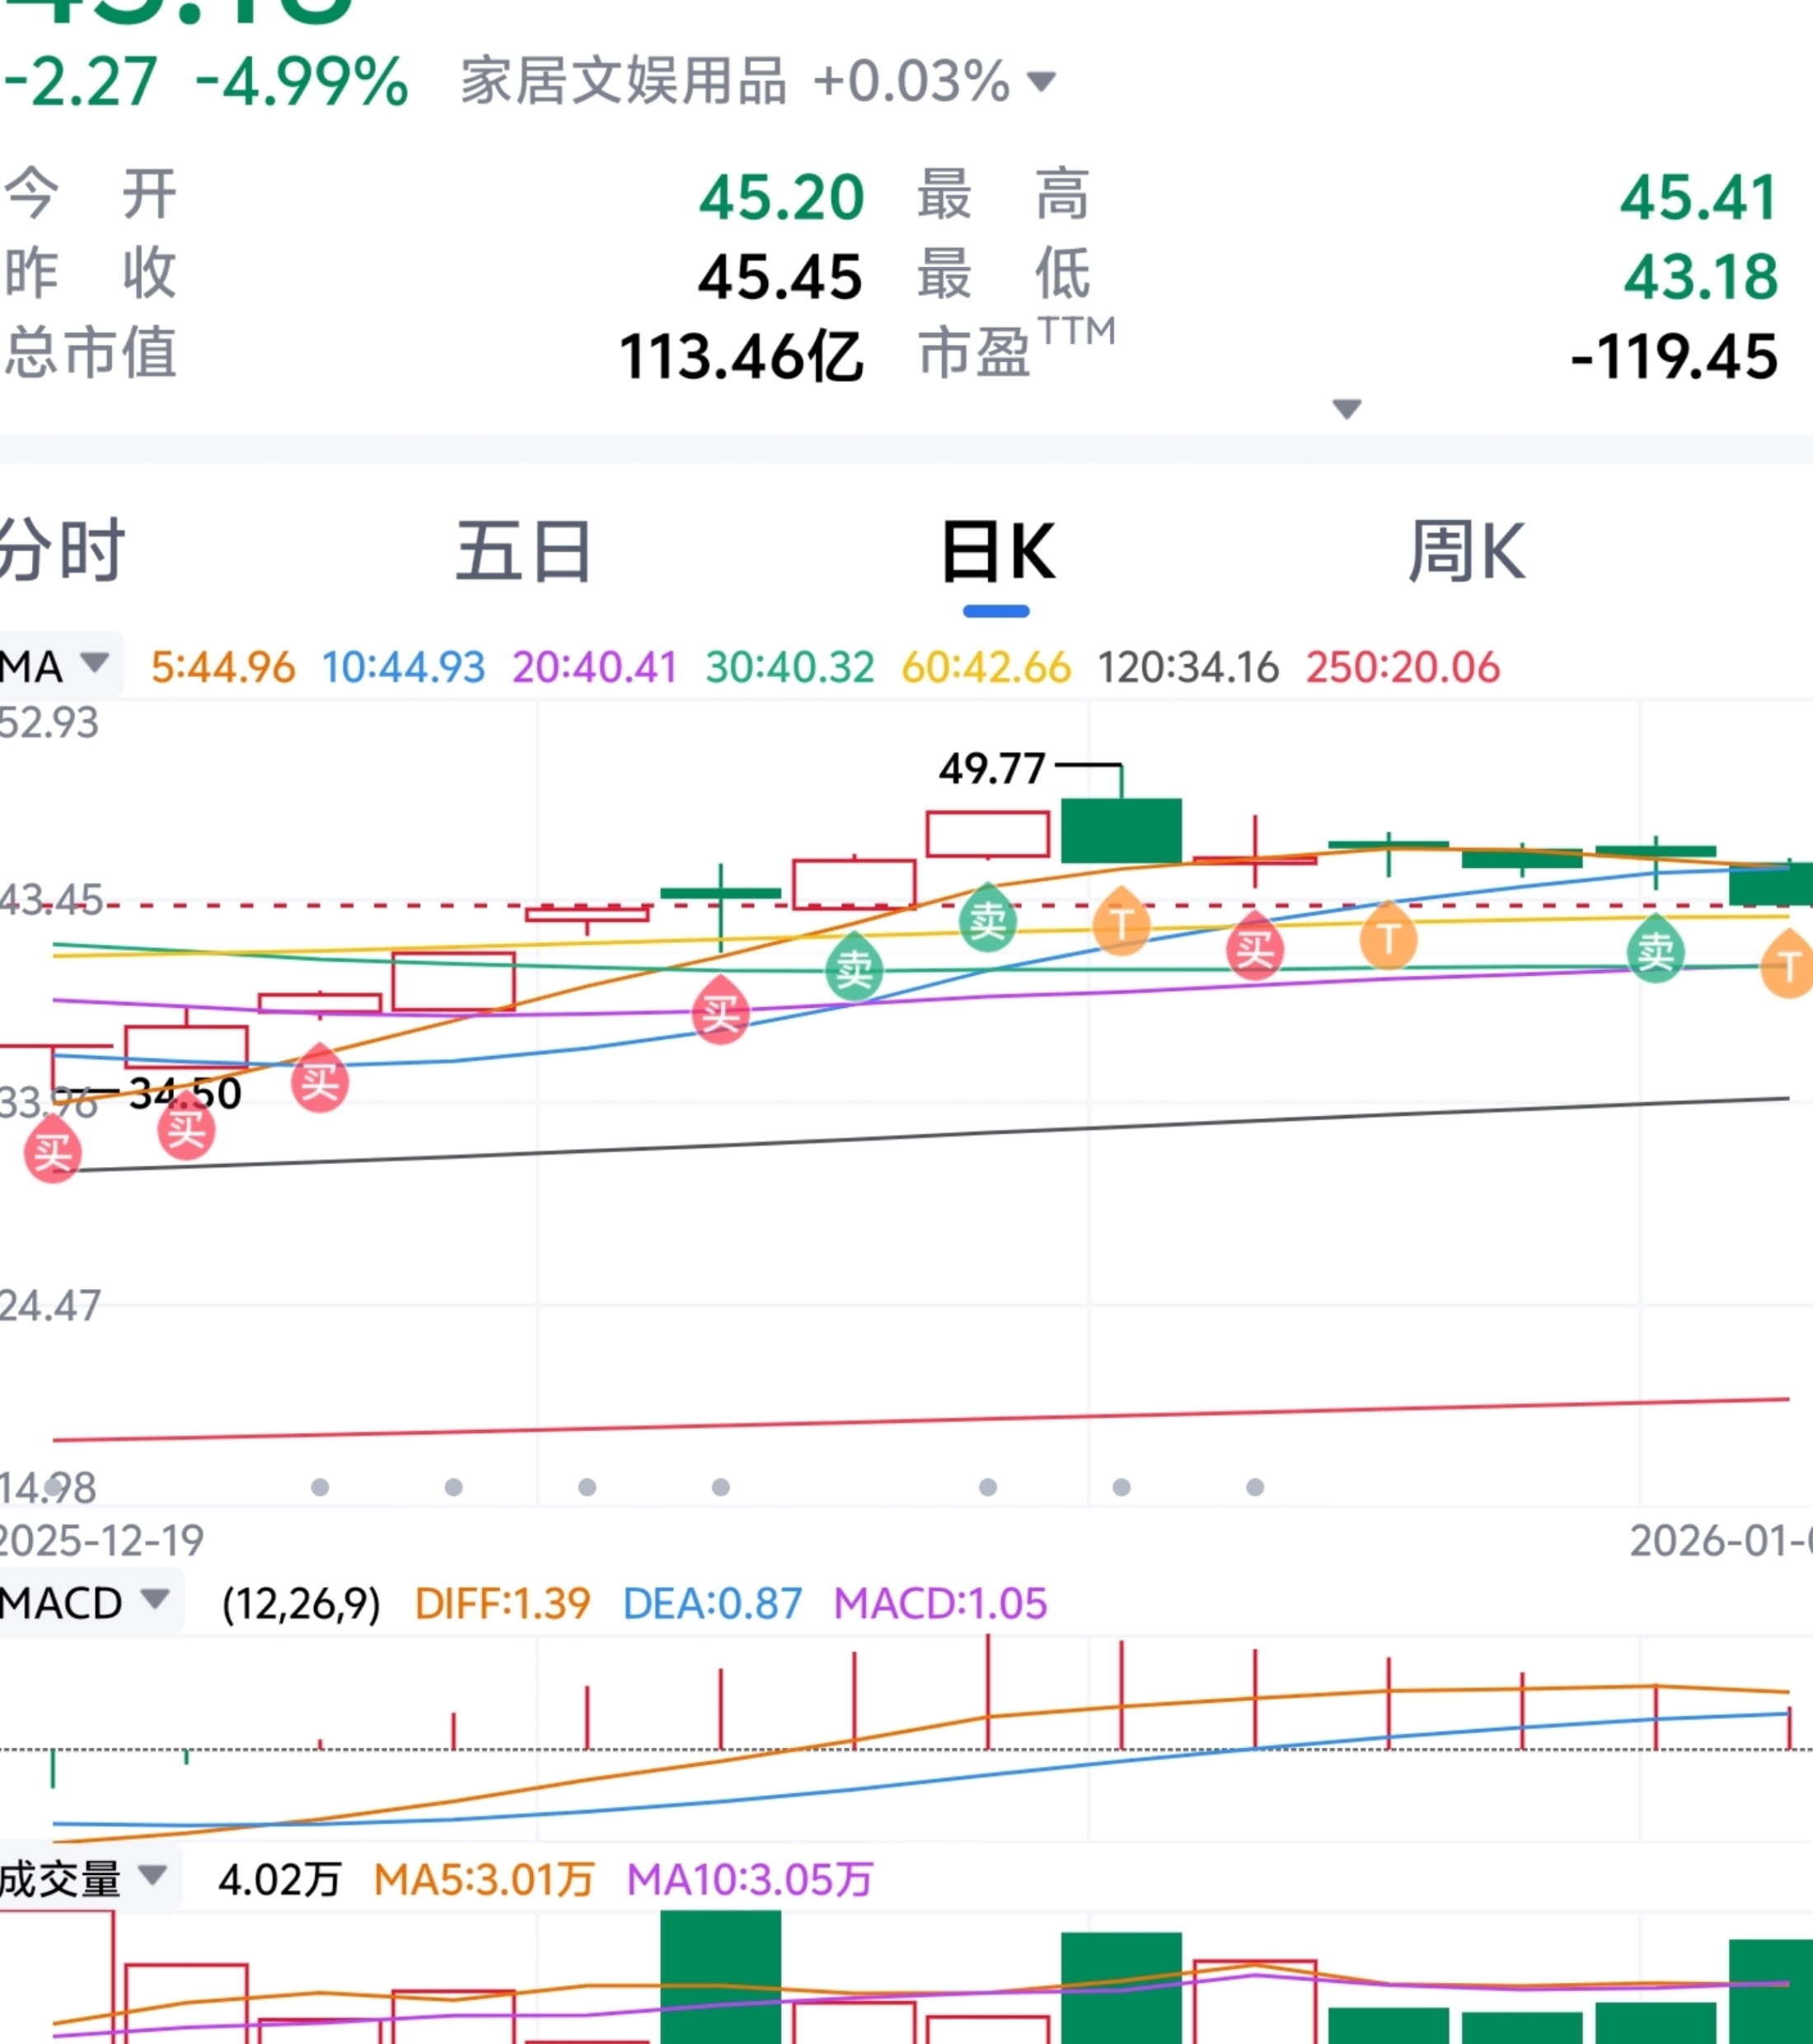
Task: Switch to the 五日 tab
Action: pyautogui.click(x=523, y=550)
